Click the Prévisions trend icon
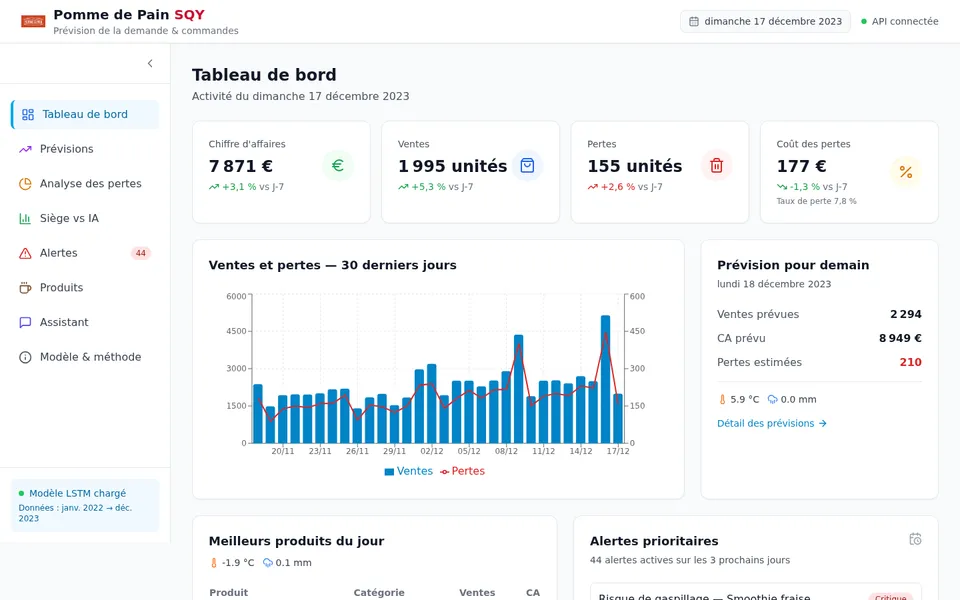The height and width of the screenshot is (600, 960). [25, 149]
